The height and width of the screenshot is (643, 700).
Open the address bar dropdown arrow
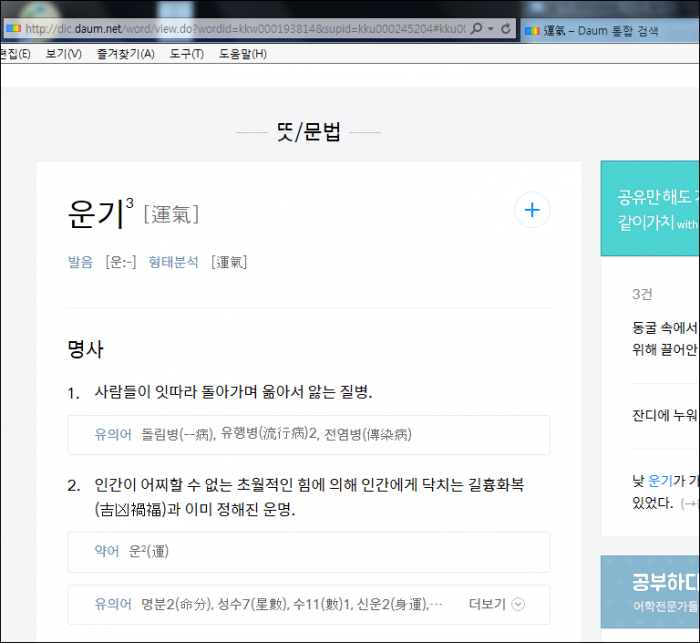click(491, 29)
